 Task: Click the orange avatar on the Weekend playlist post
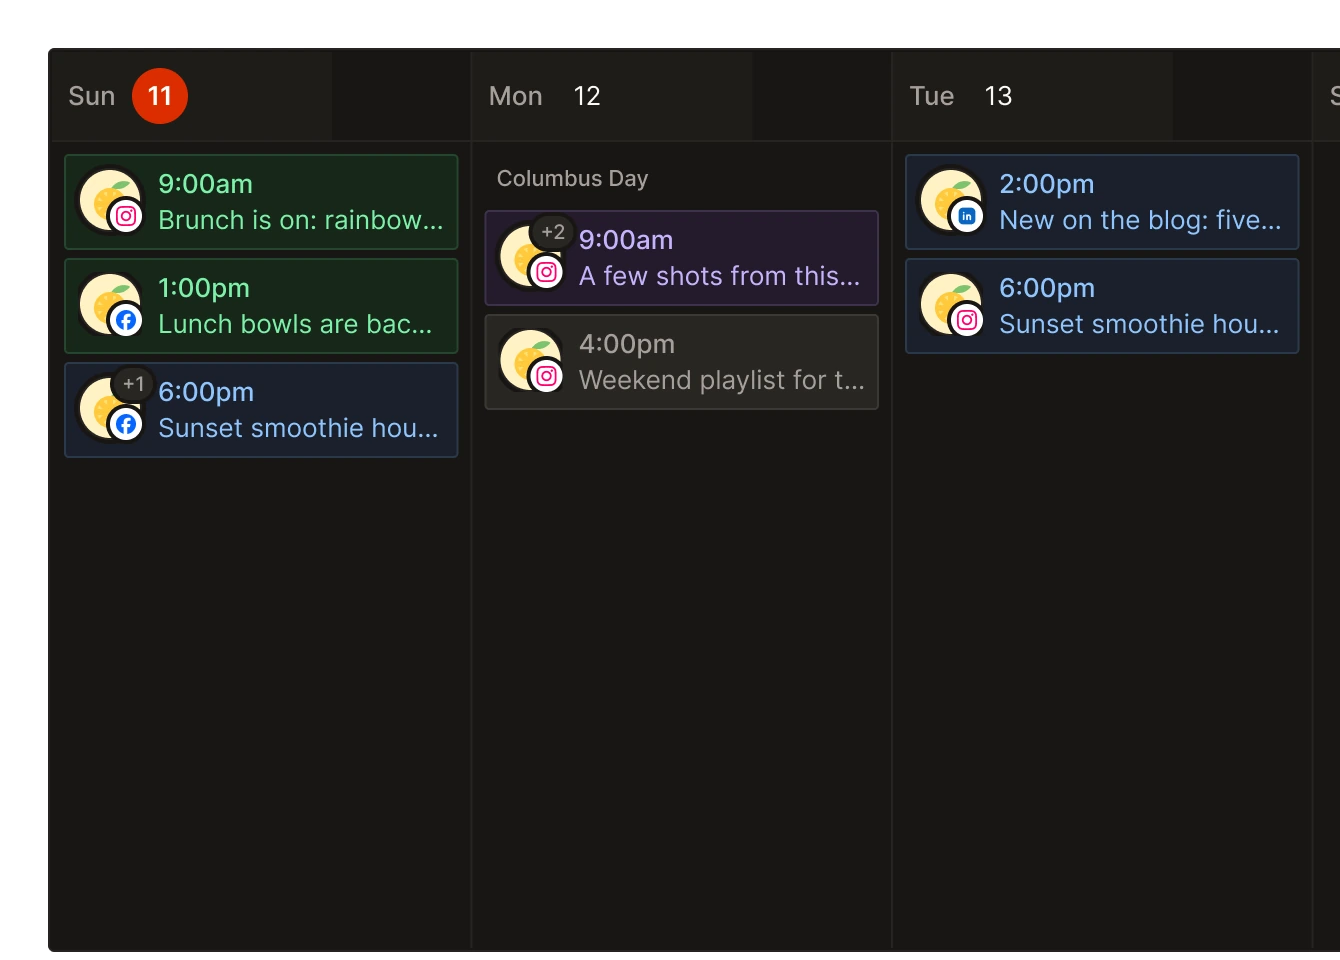coord(530,358)
